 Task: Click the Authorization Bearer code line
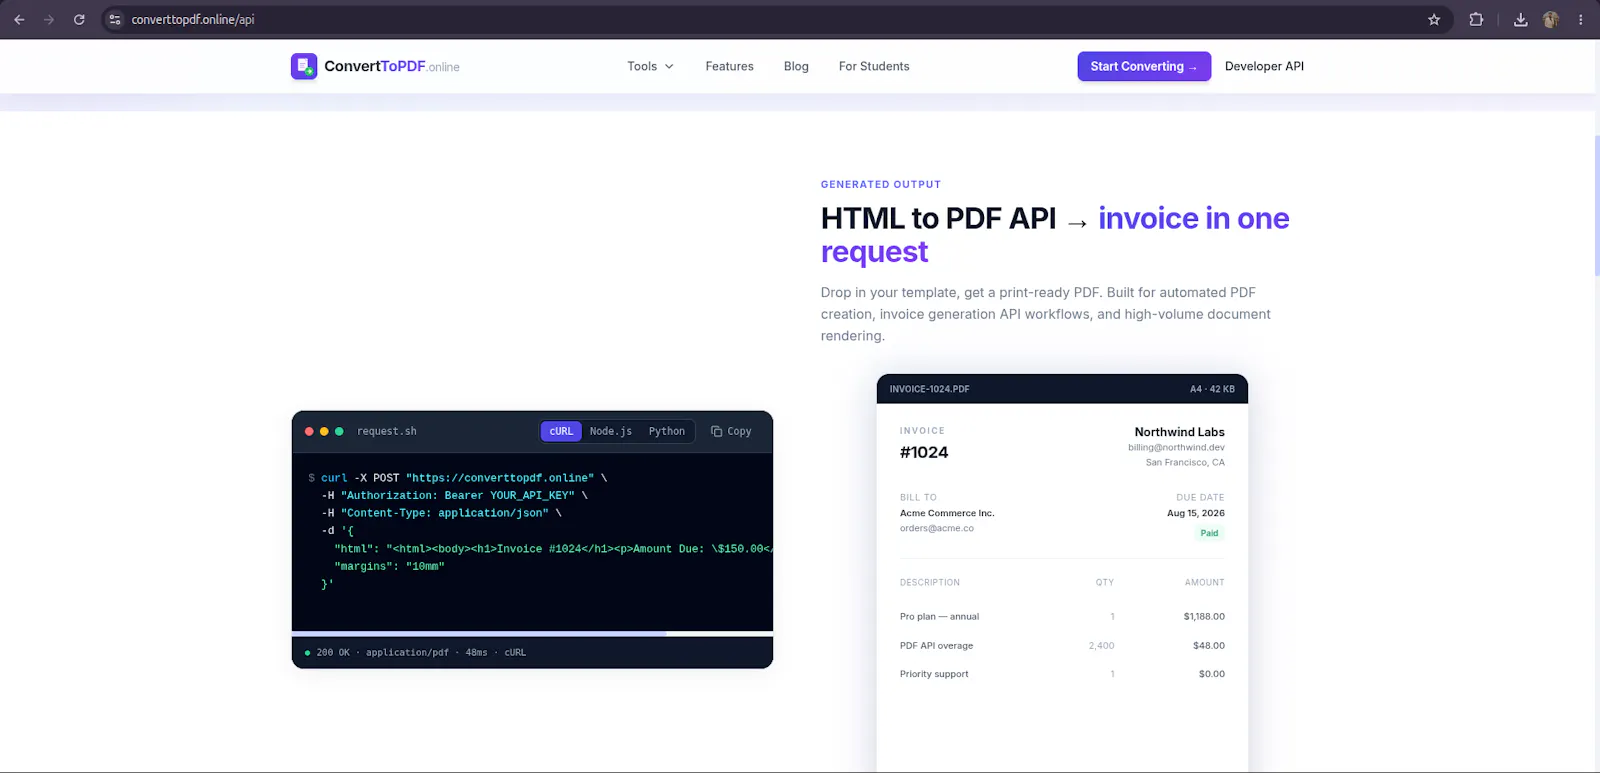coord(454,495)
